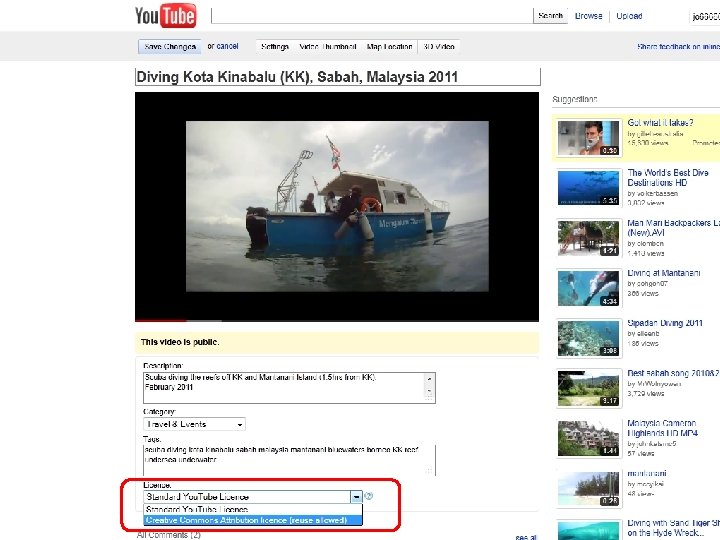This screenshot has width=720, height=540.
Task: Click in the YouTube search box
Action: (x=372, y=16)
